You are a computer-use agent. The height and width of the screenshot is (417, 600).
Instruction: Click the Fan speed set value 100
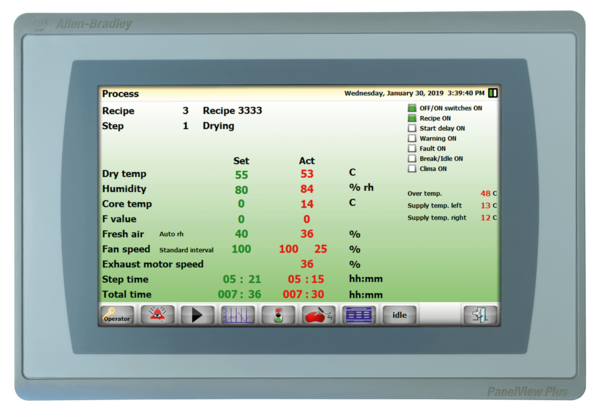click(241, 248)
